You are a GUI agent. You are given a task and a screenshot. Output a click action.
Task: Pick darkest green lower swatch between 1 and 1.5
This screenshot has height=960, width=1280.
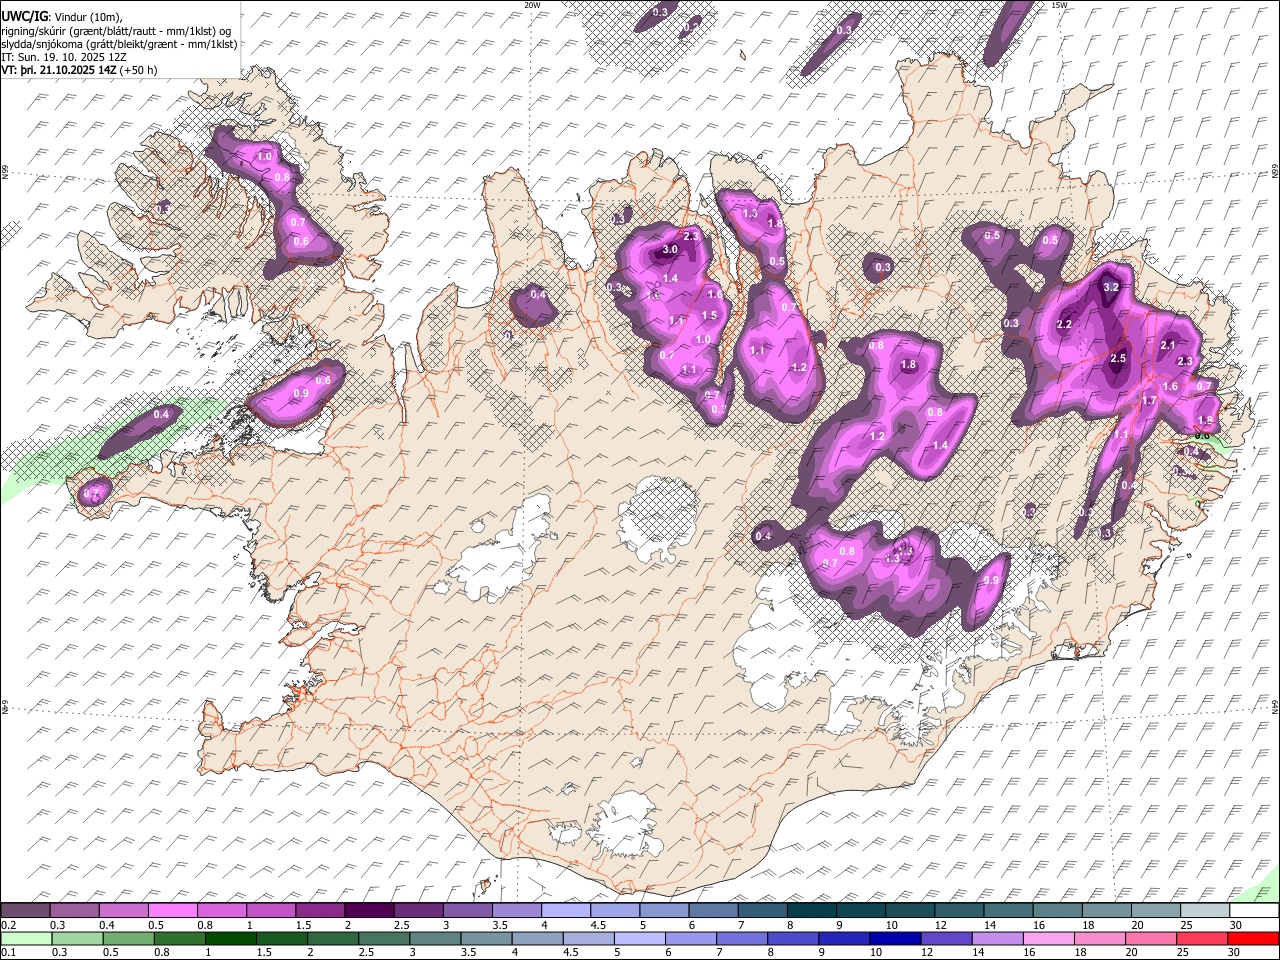click(231, 938)
